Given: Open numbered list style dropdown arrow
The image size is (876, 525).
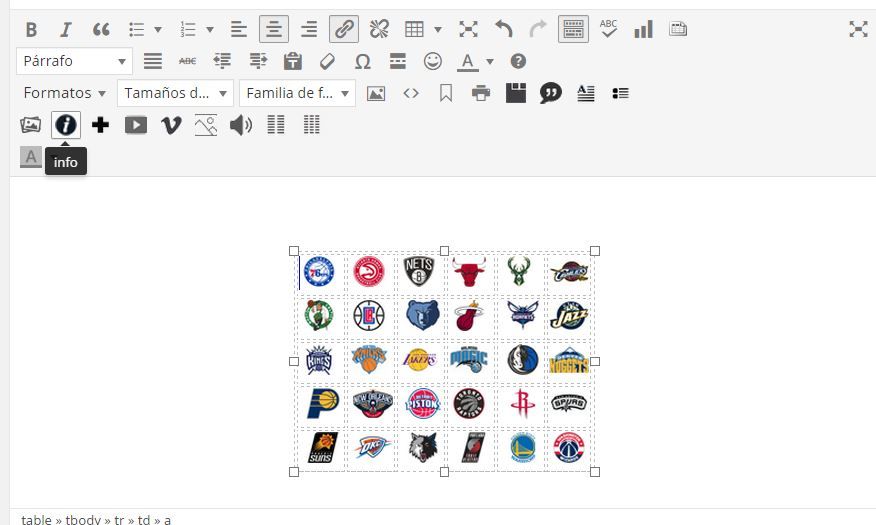Looking at the screenshot, I should pos(210,30).
